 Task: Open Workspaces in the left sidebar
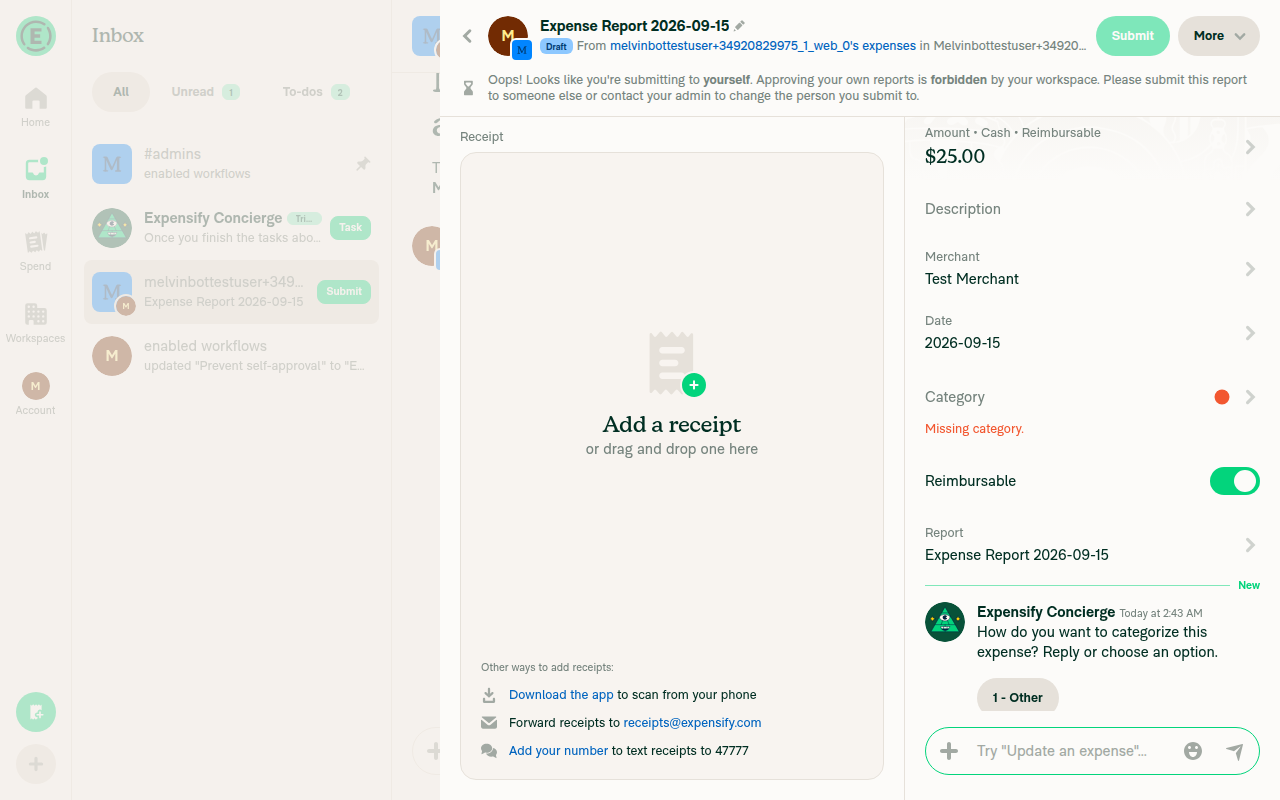36,323
